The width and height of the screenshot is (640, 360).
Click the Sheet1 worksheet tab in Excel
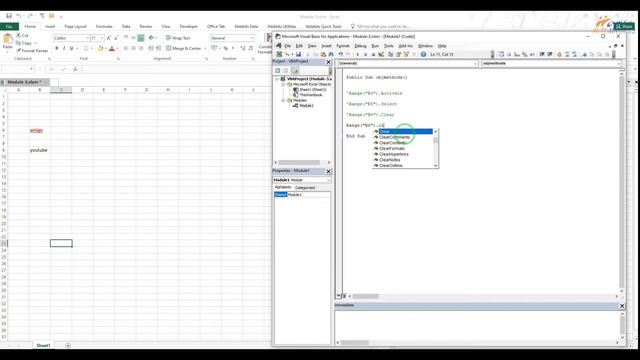[x=43, y=345]
